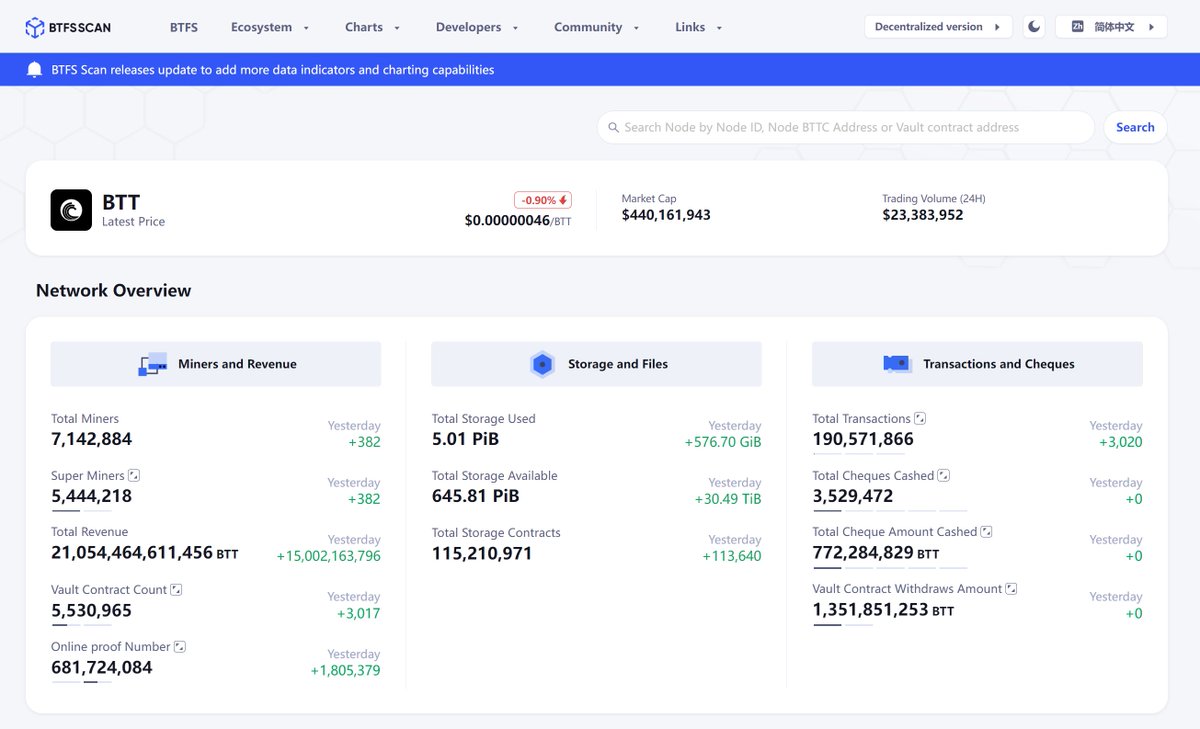Open chart icon beside Total Cheque Amount Cashed
The image size is (1200, 729).
(986, 532)
